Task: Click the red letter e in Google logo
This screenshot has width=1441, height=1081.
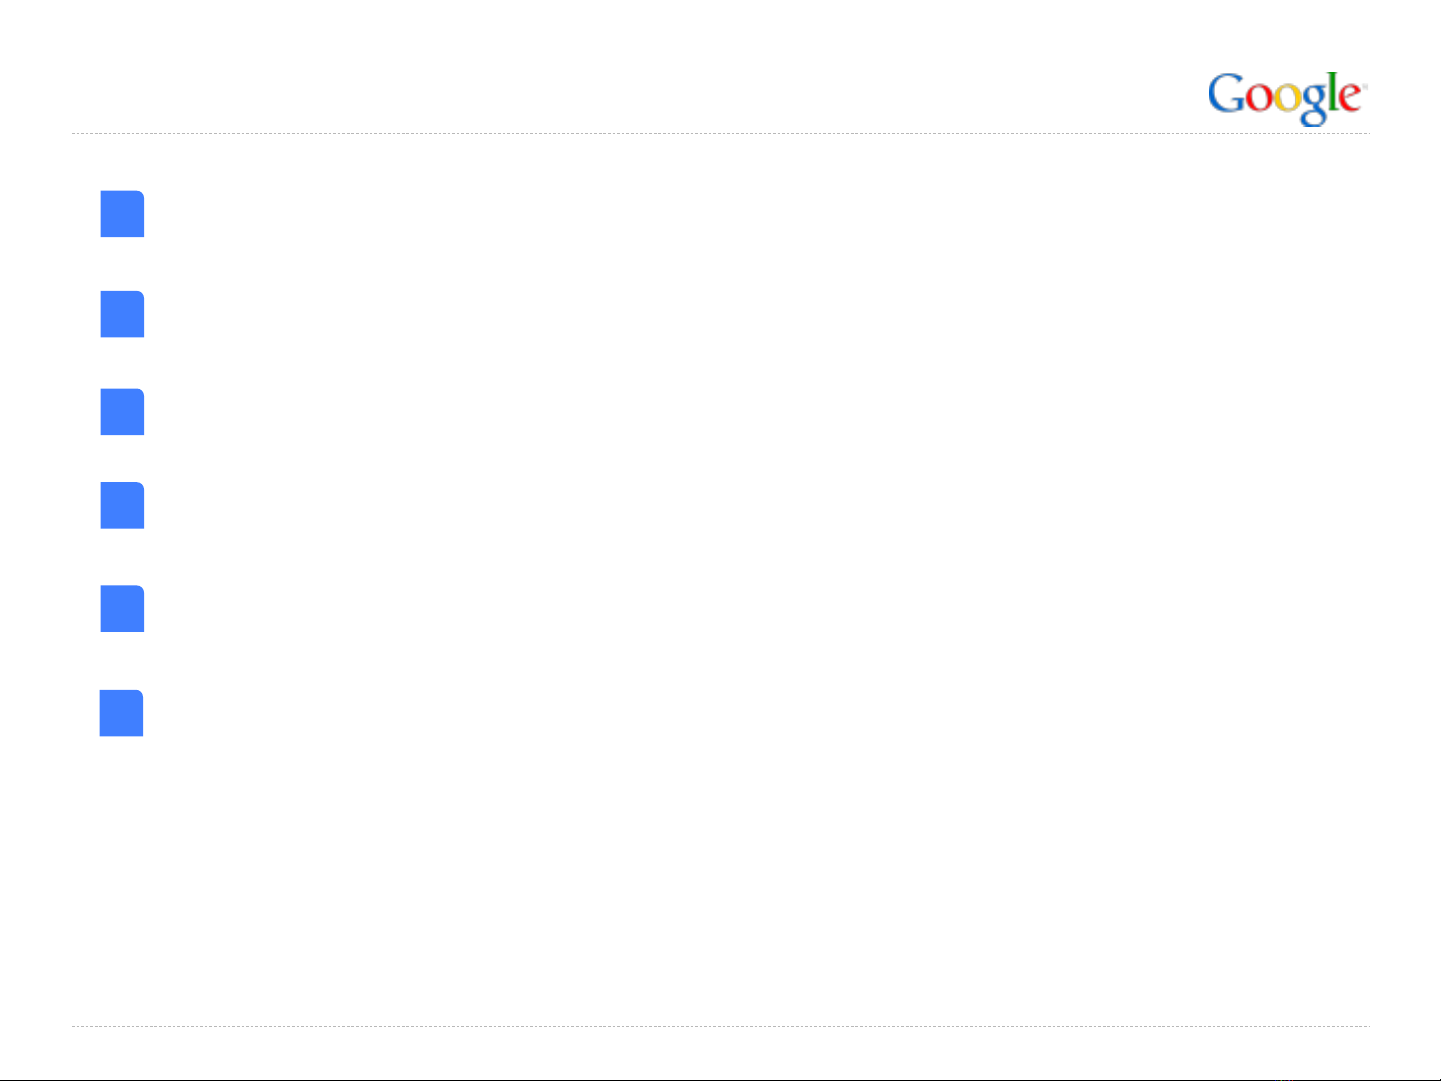Action: tap(1350, 99)
